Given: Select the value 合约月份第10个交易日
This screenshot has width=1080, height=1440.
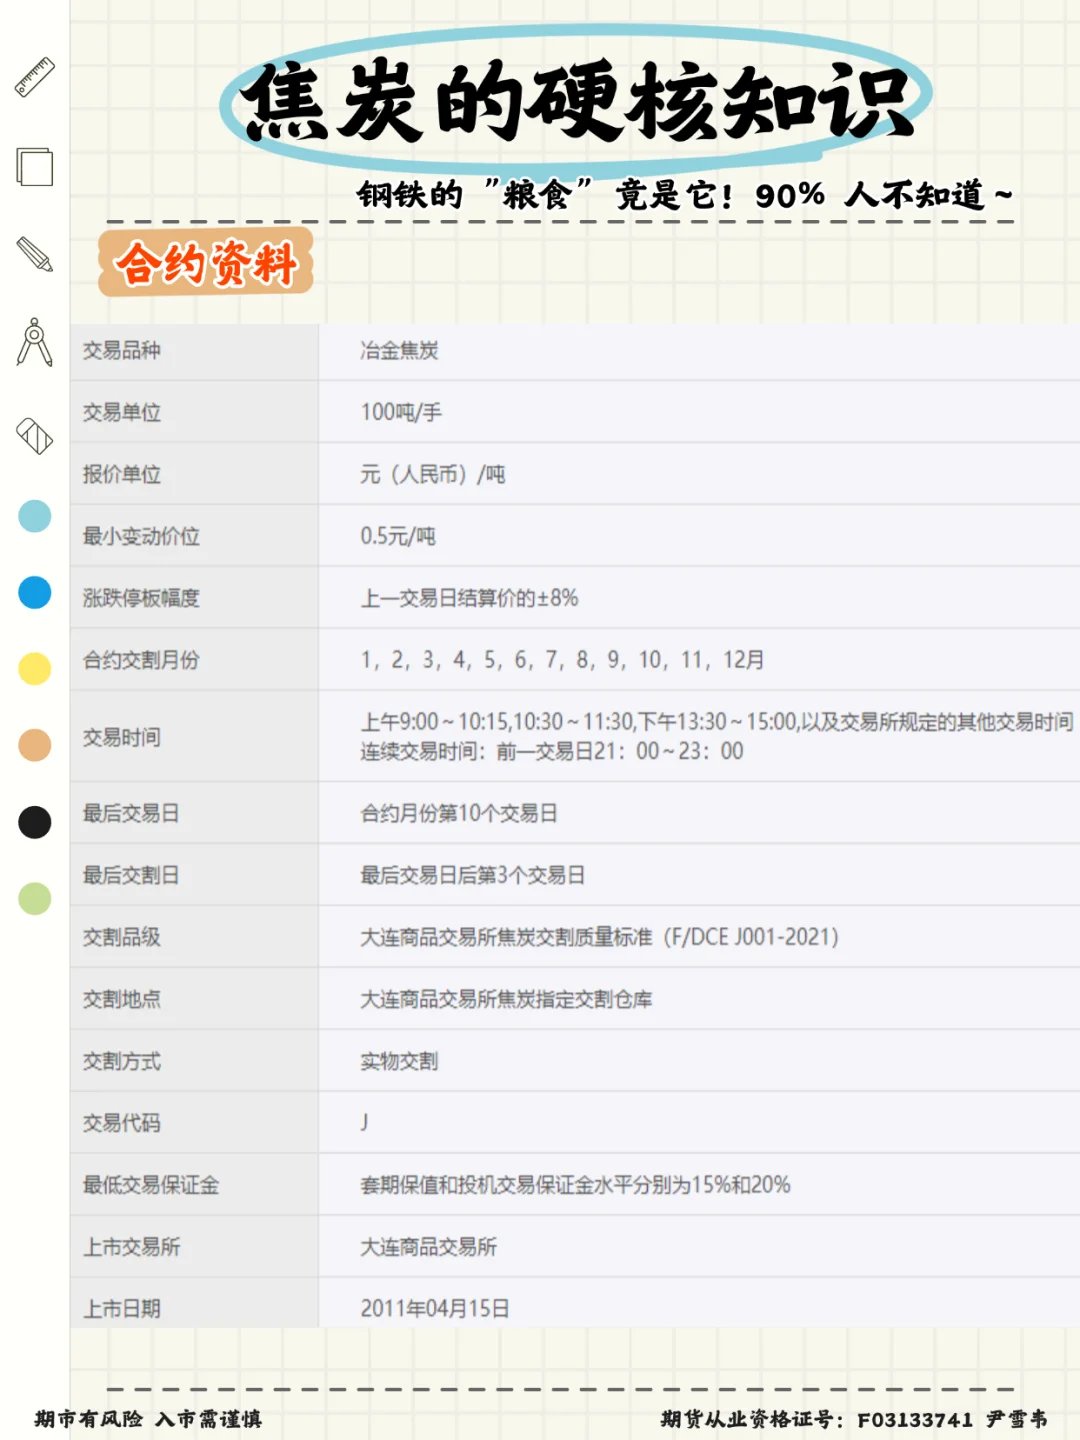Looking at the screenshot, I should 459,813.
